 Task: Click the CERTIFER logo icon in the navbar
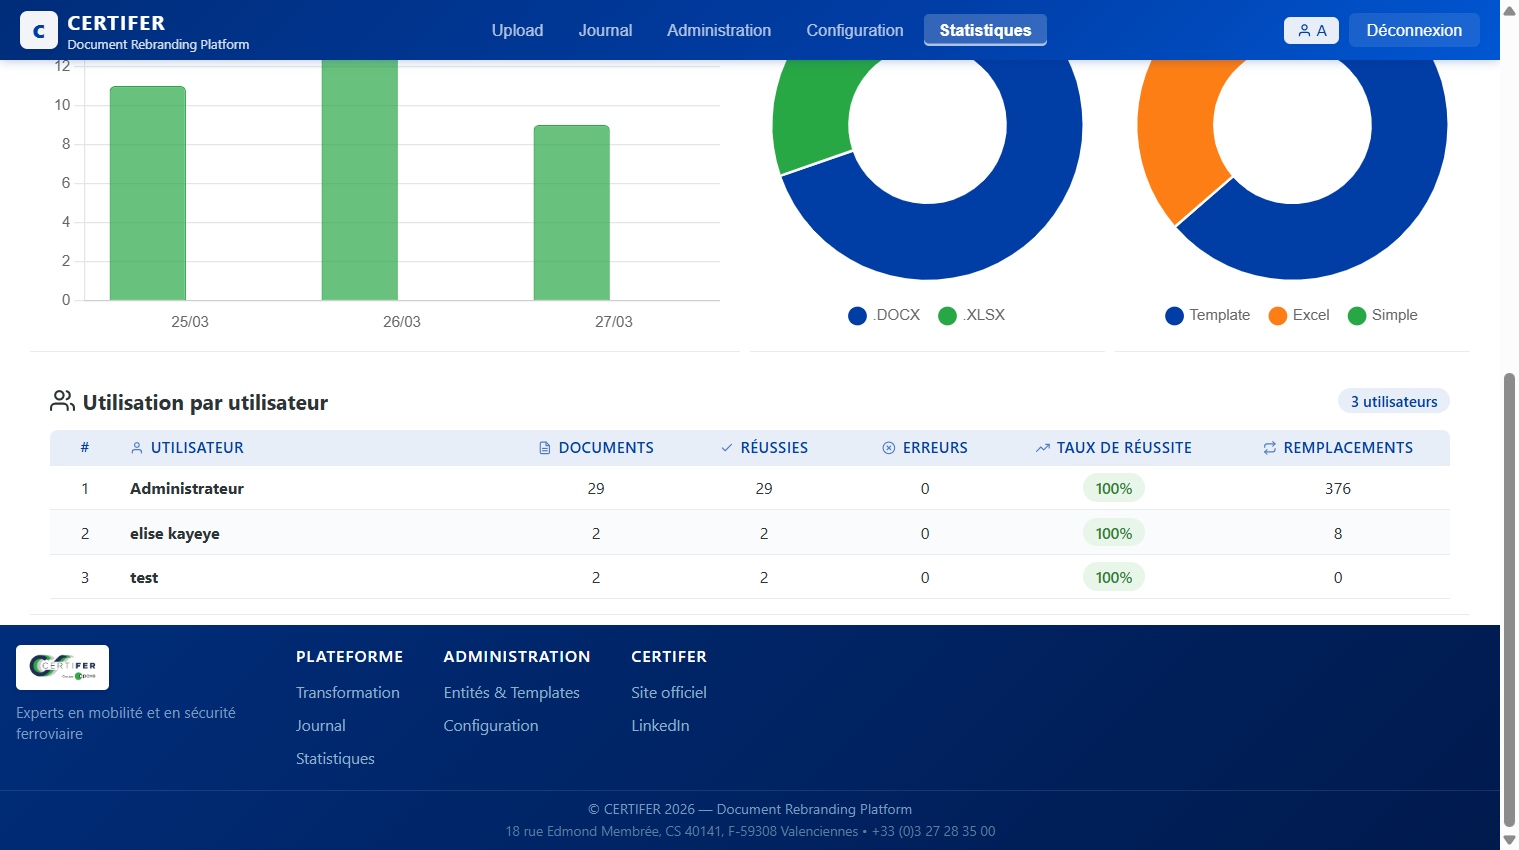(x=38, y=29)
